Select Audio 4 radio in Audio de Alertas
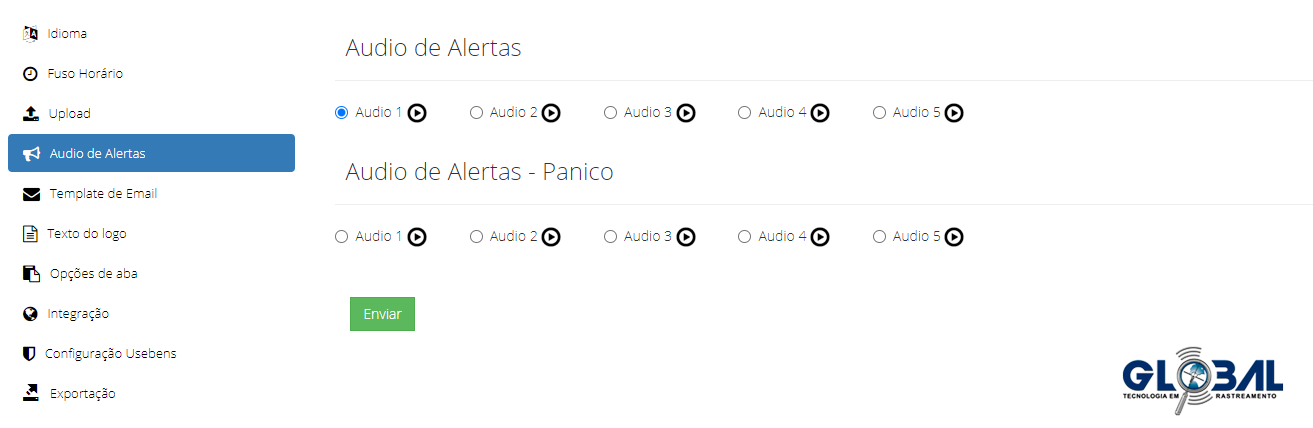1313x428 pixels. [745, 113]
